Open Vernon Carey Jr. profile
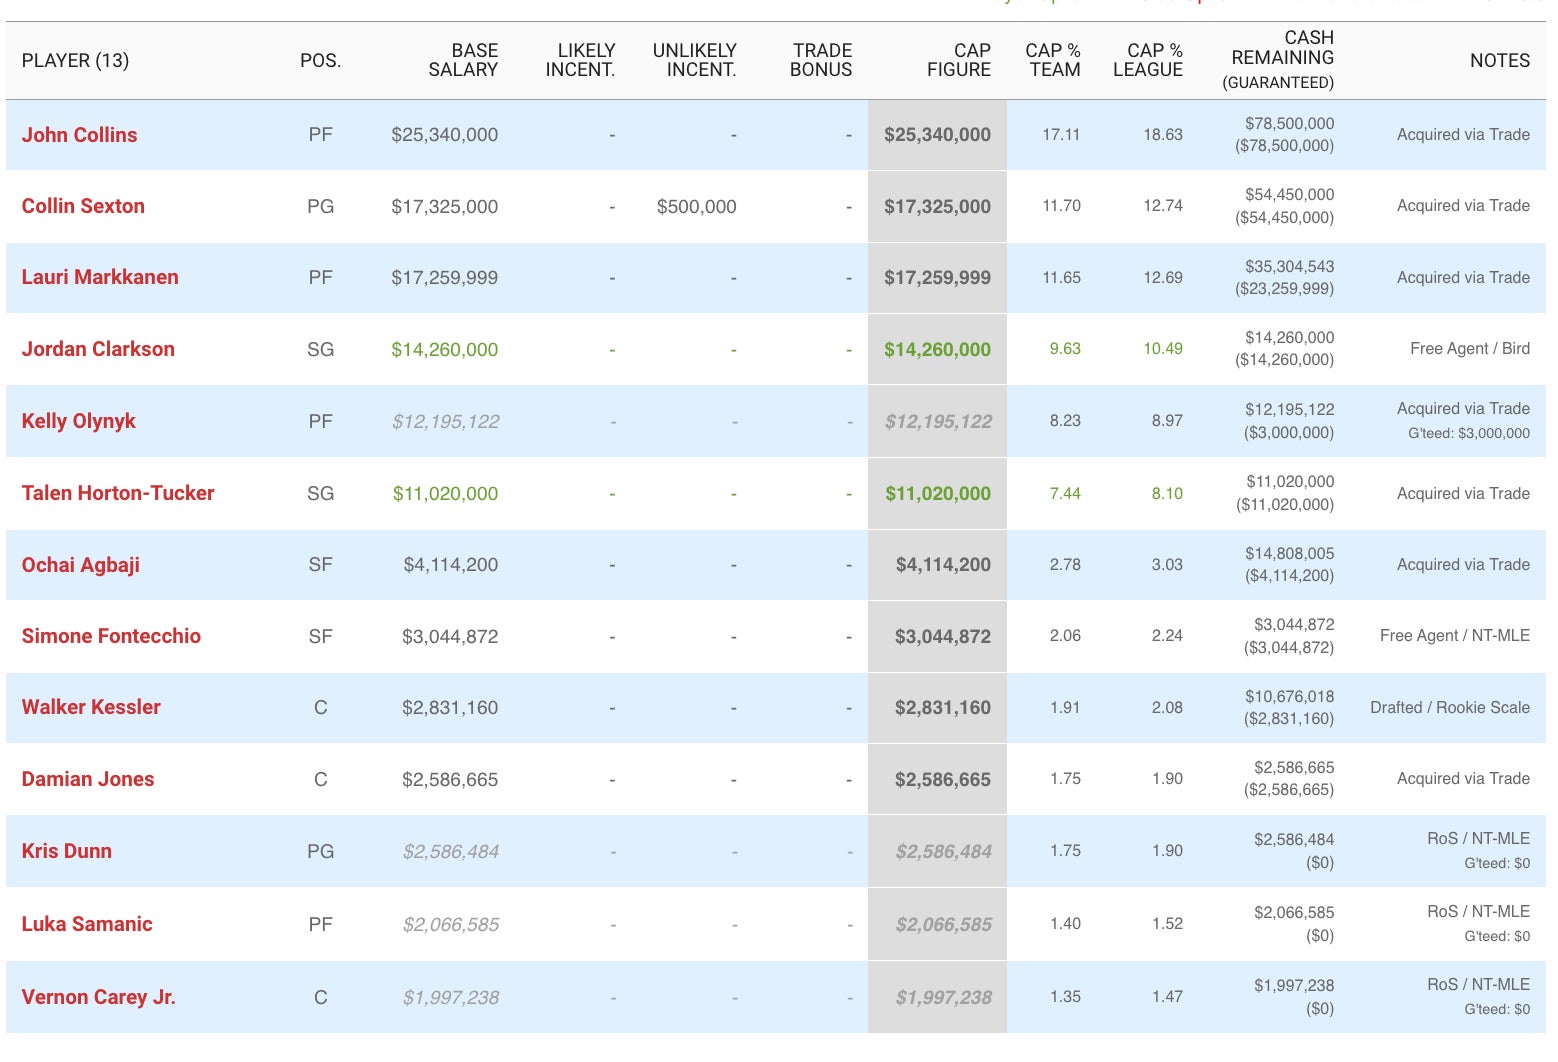The height and width of the screenshot is (1062, 1558). [x=98, y=997]
